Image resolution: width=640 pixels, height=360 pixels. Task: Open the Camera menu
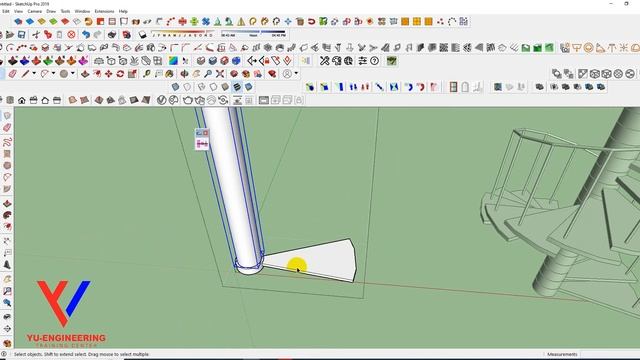(x=35, y=11)
